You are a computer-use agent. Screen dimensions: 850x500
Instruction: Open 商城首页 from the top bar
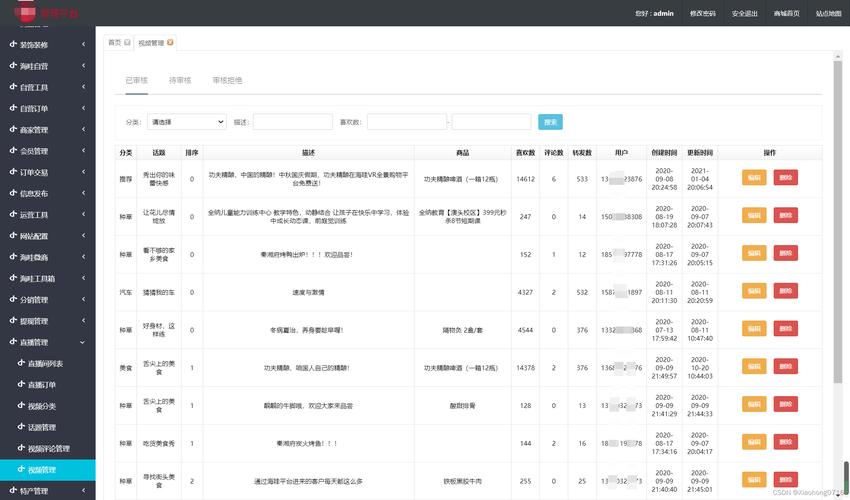tap(787, 14)
